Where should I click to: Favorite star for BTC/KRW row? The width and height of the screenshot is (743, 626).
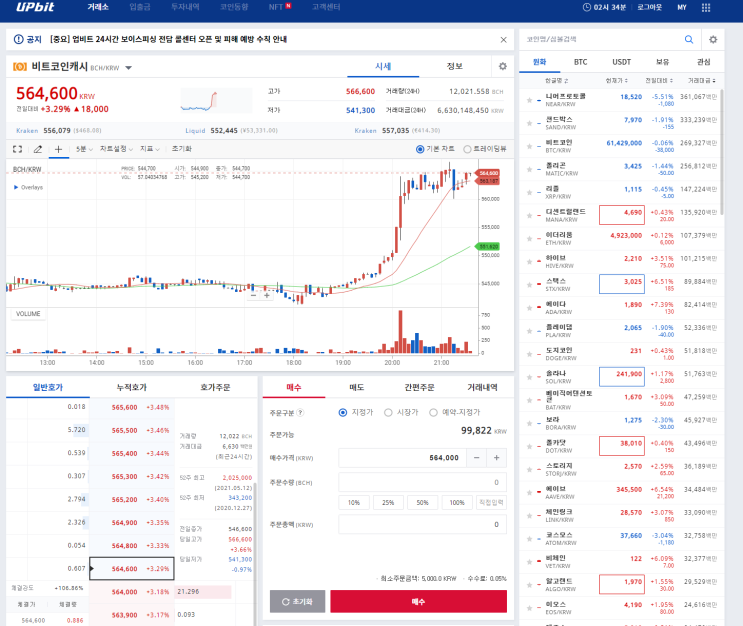(x=529, y=146)
